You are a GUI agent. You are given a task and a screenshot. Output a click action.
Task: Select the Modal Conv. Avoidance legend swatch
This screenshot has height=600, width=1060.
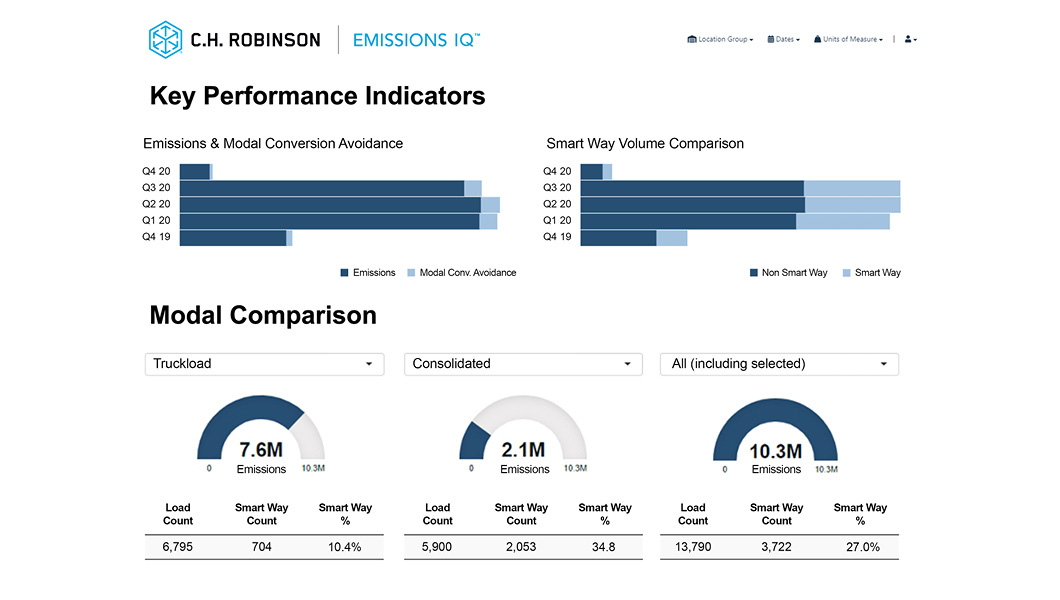tap(411, 273)
